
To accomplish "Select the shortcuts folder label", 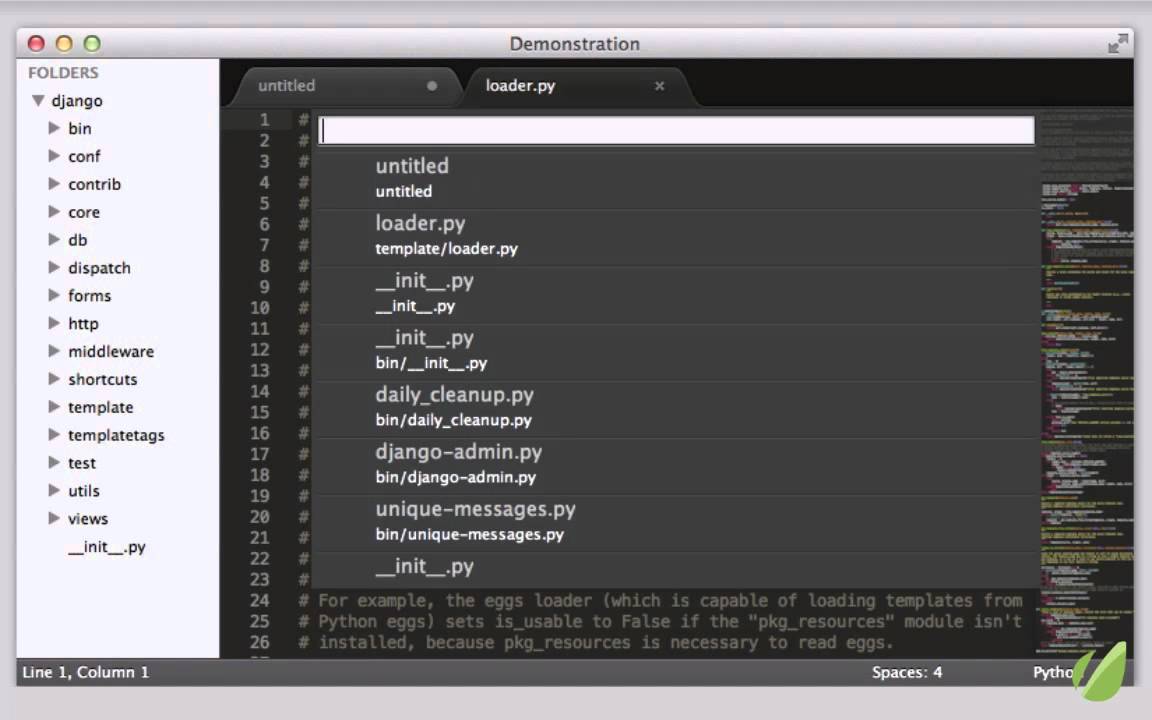I will pyautogui.click(x=103, y=380).
